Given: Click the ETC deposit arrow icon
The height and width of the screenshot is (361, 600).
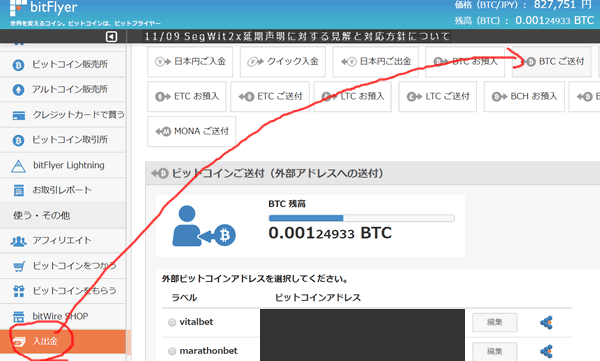Looking at the screenshot, I should click(x=163, y=97).
